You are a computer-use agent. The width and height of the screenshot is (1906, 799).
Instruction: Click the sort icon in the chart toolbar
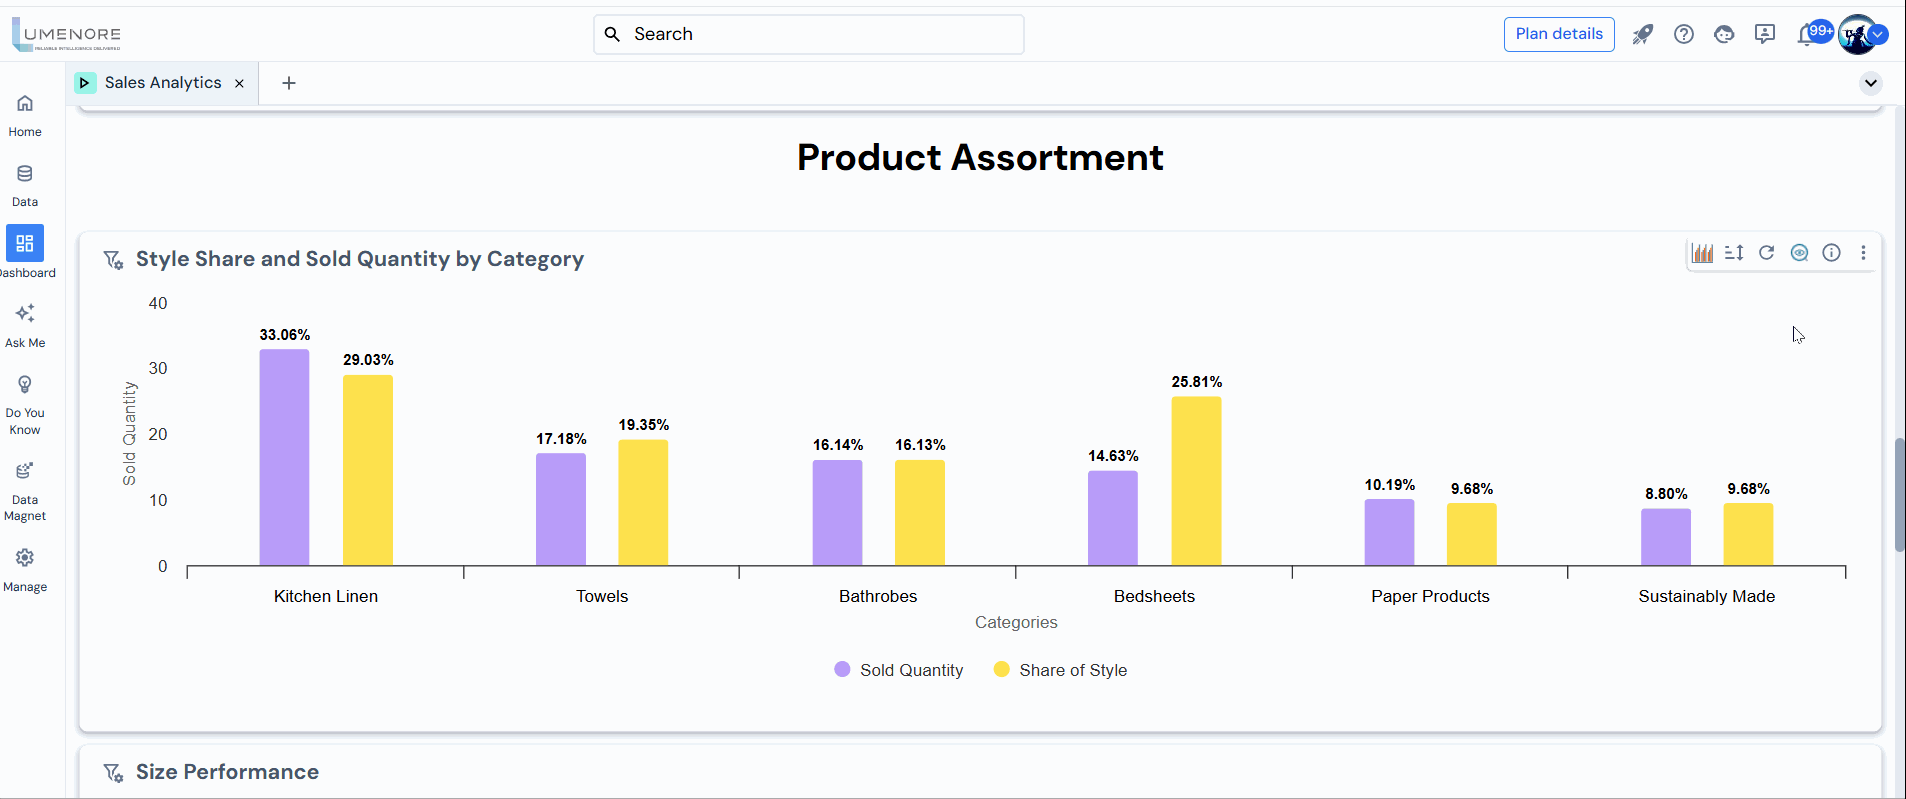pyautogui.click(x=1734, y=253)
